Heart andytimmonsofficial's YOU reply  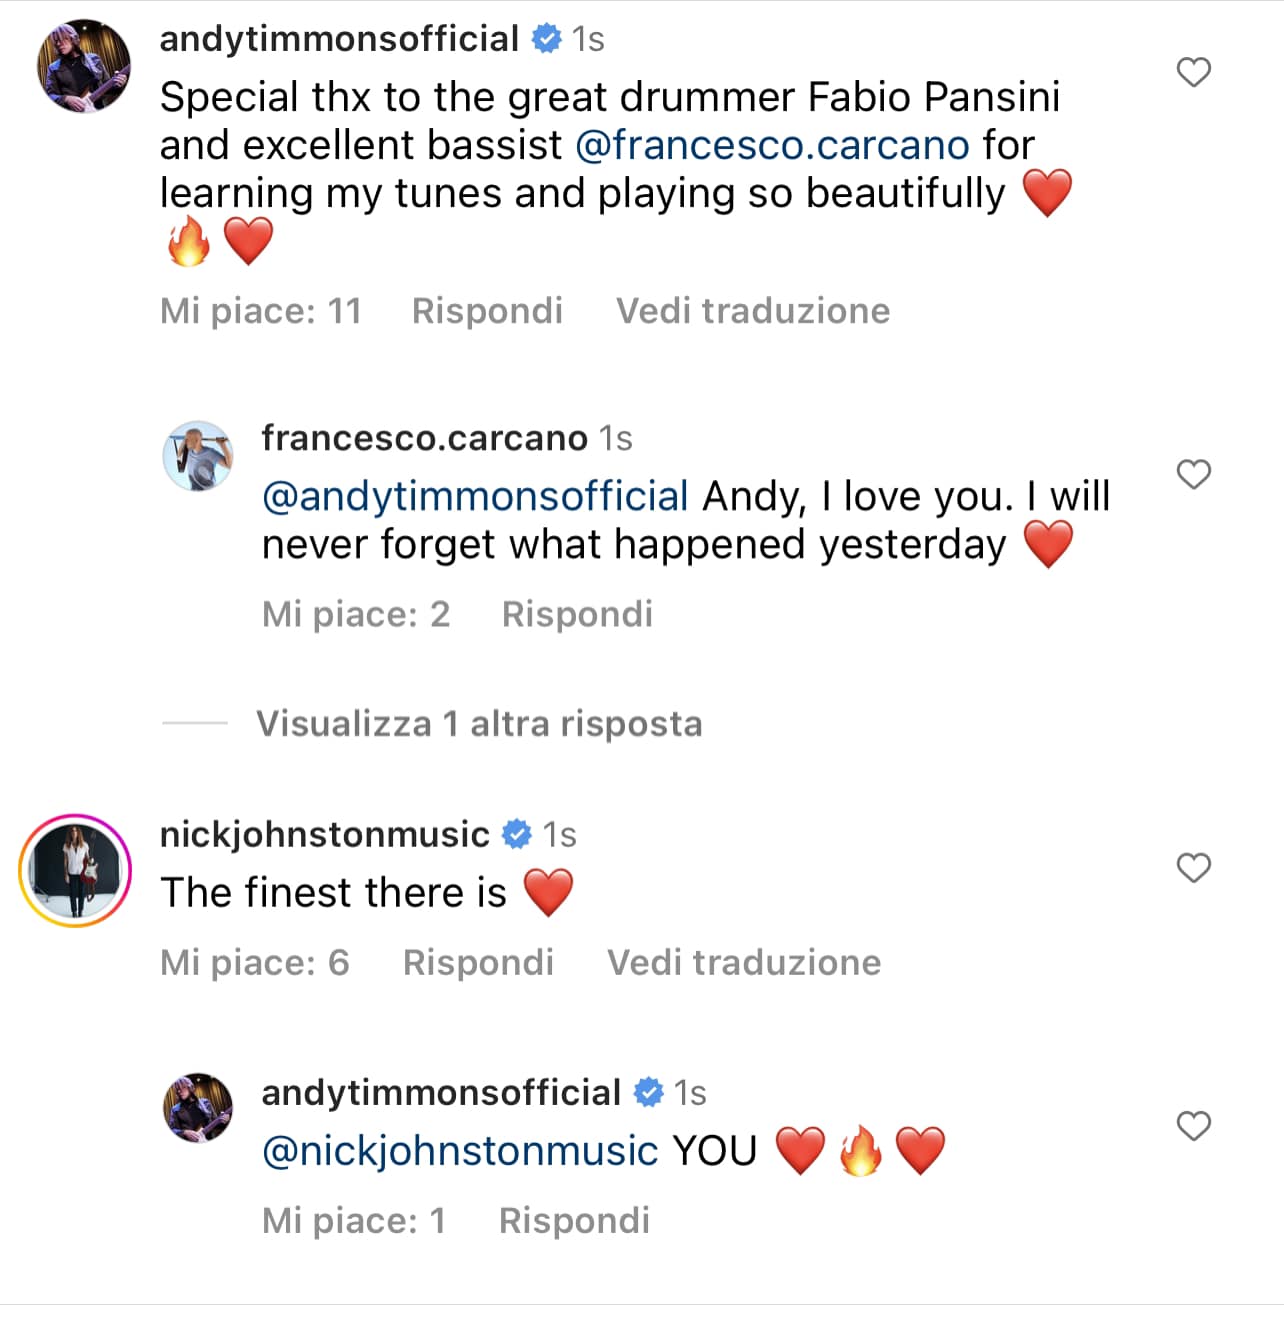point(1193,1126)
